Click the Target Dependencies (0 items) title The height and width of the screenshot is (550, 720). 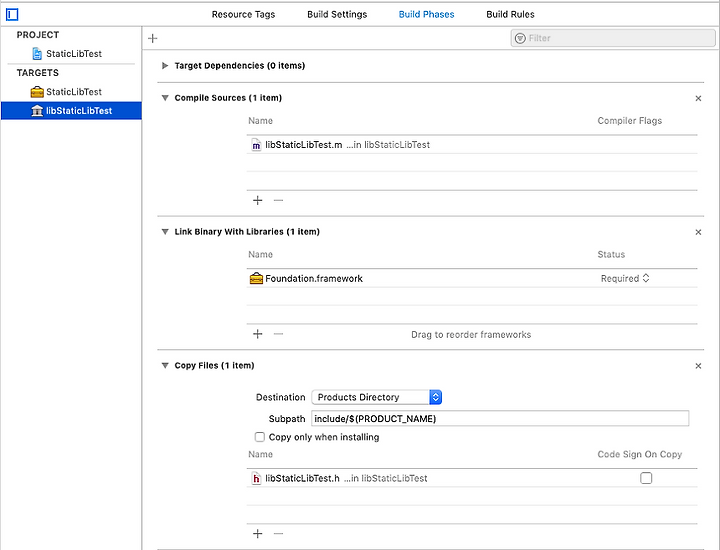[x=240, y=66]
